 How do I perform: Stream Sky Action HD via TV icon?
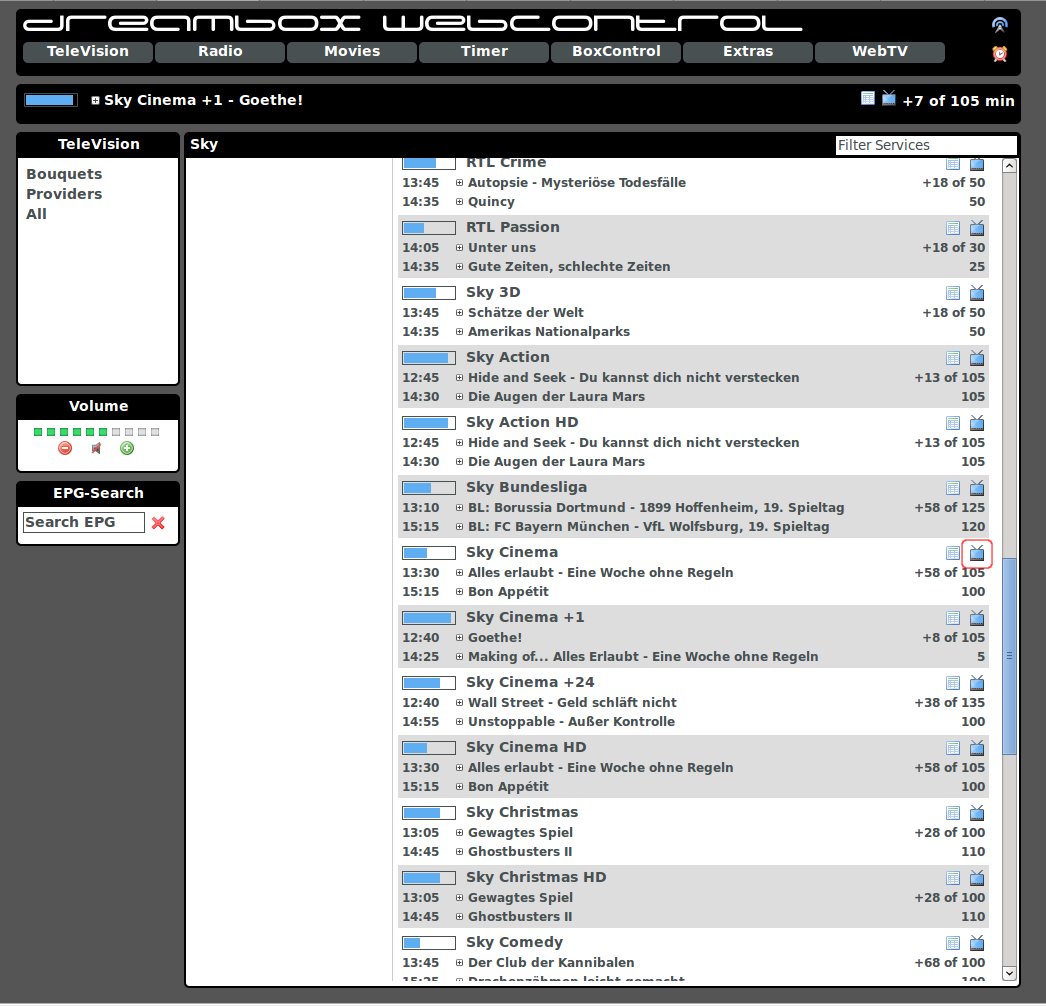pyautogui.click(x=977, y=423)
